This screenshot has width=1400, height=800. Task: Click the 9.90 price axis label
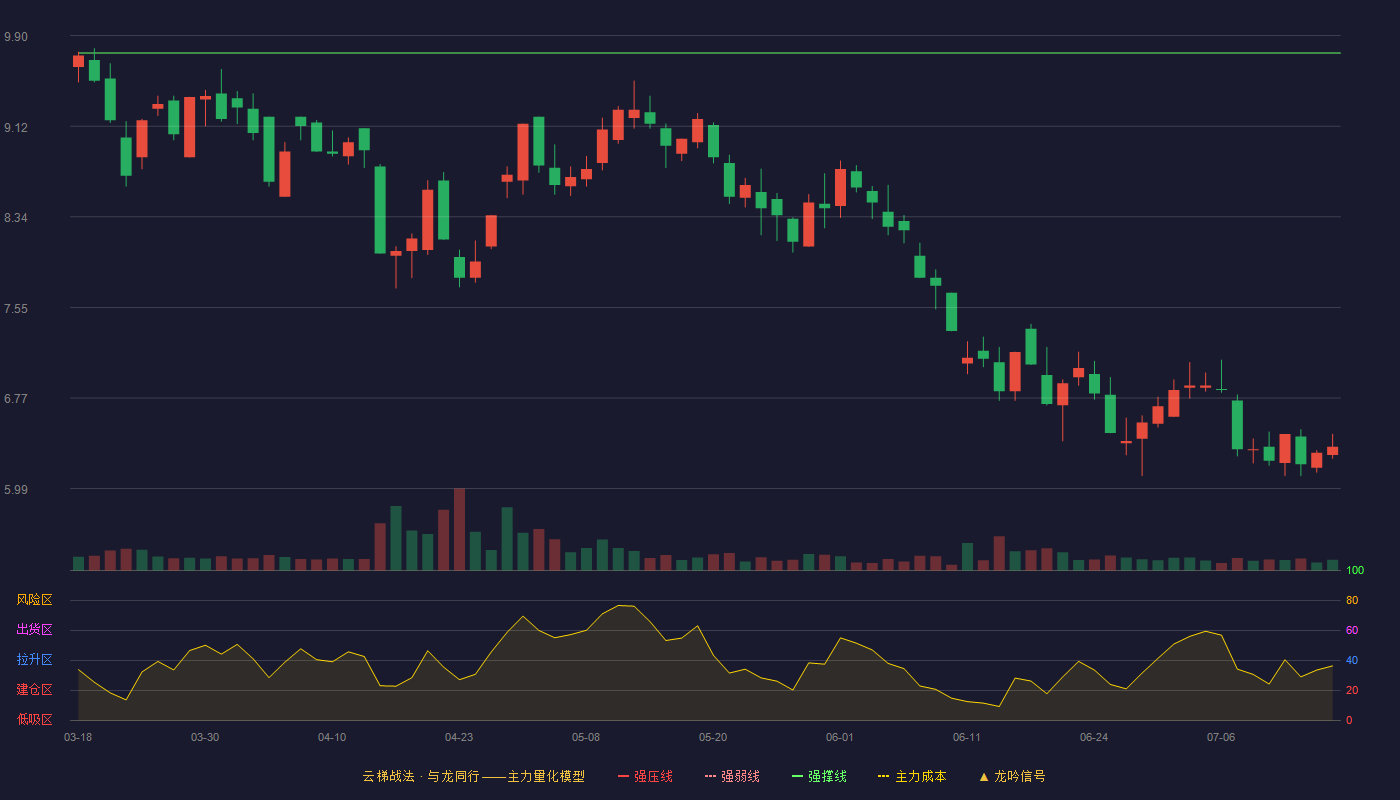[16, 37]
